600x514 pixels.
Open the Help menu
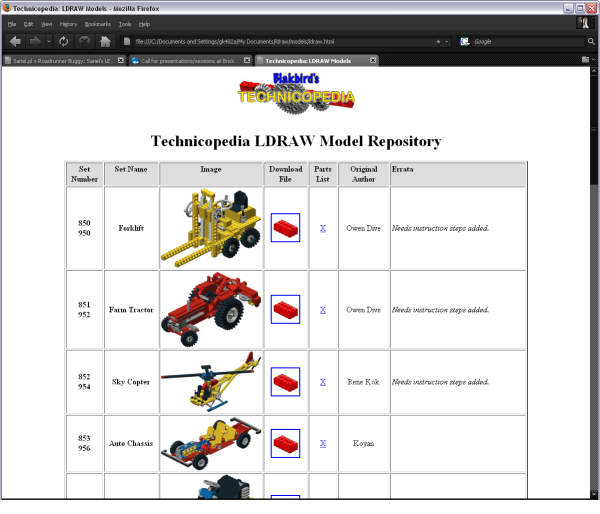pos(144,24)
